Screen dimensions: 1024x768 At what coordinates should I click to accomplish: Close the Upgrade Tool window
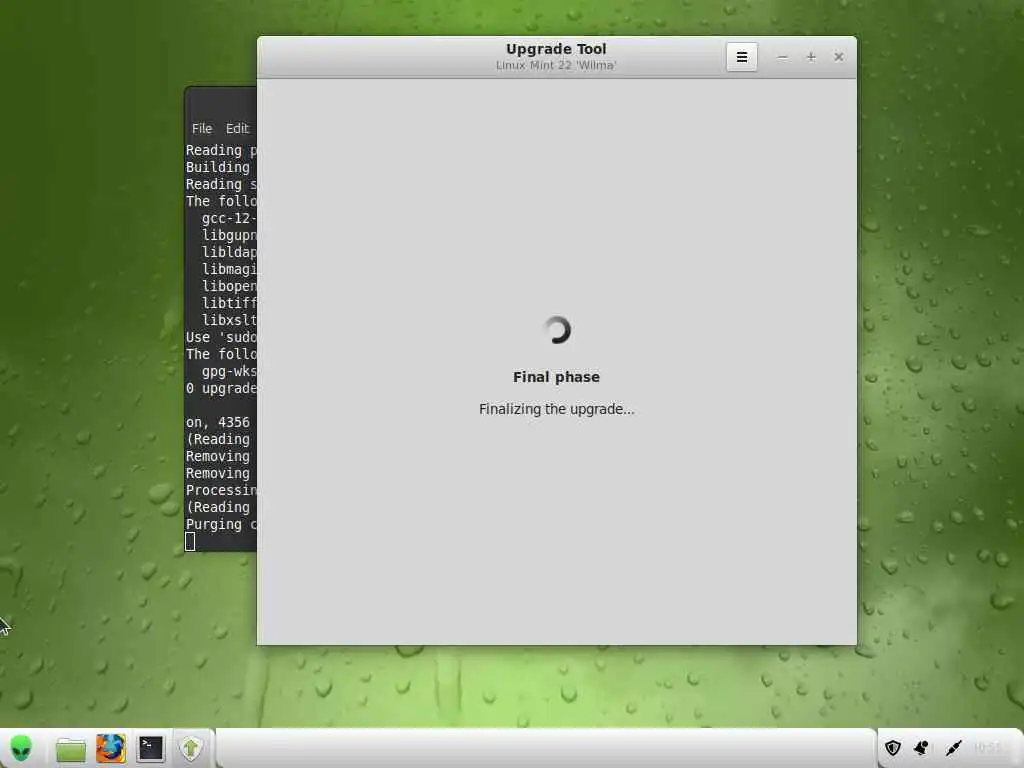click(x=839, y=57)
